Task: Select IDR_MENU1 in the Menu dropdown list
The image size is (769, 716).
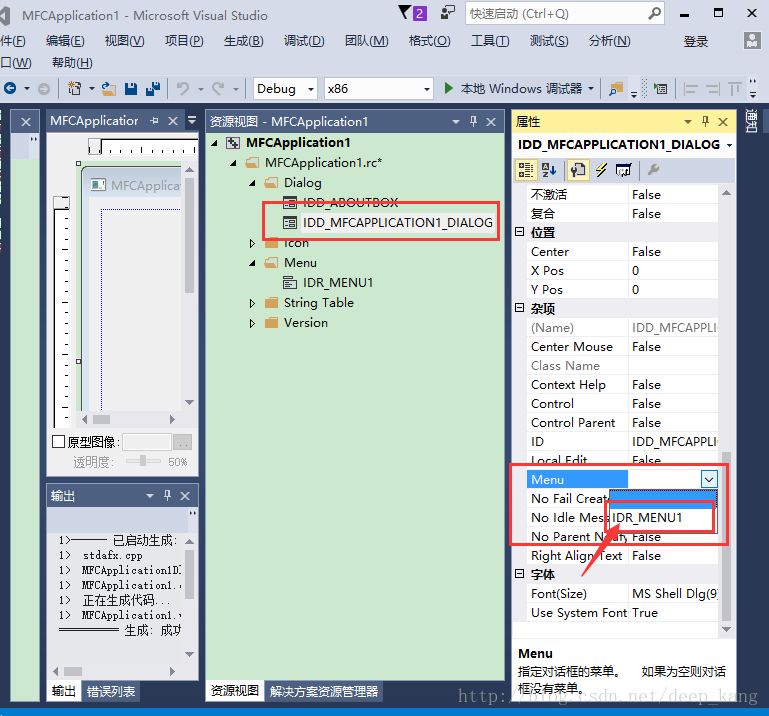Action: click(663, 518)
